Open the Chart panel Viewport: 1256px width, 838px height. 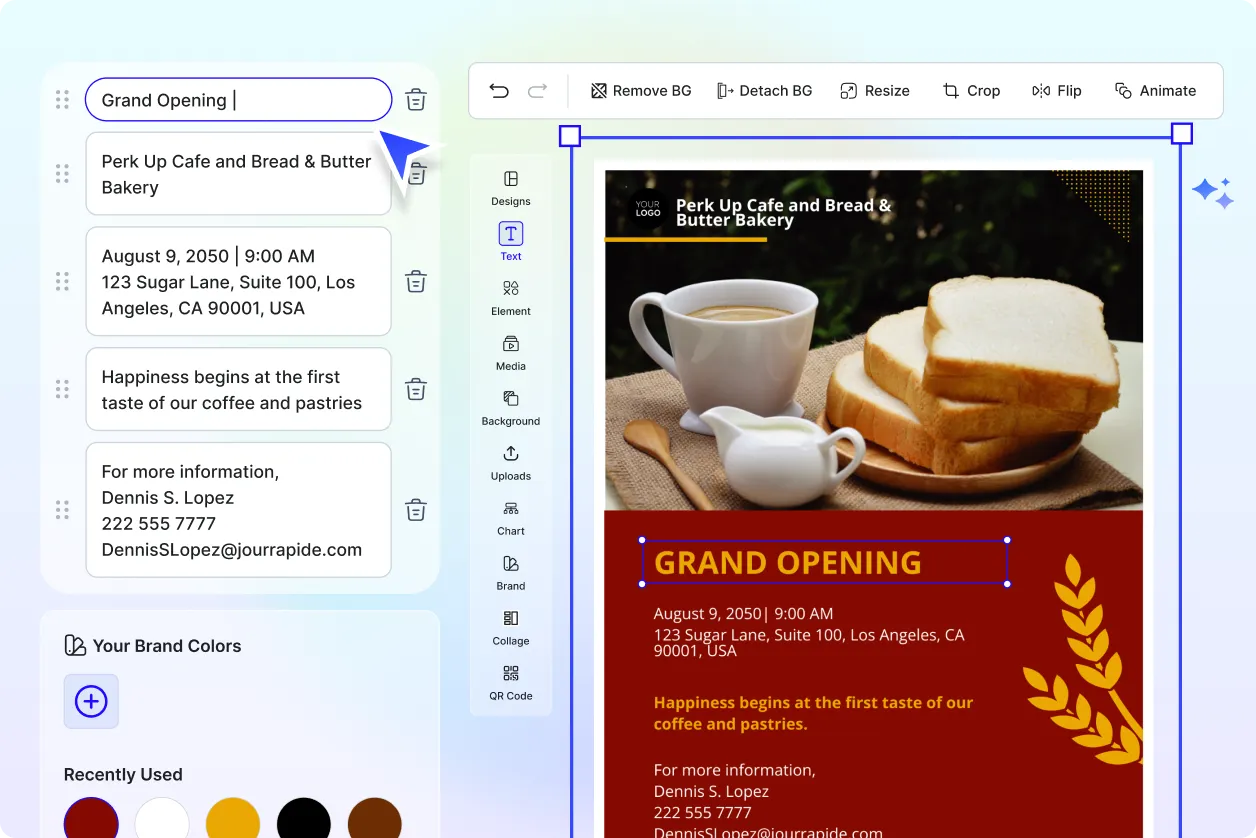coord(510,517)
